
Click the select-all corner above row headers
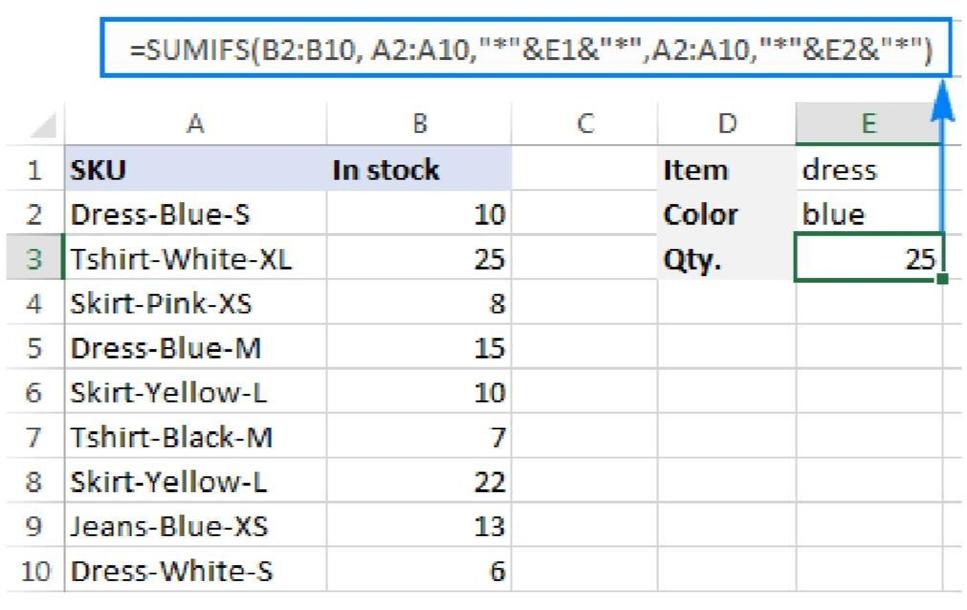coord(40,125)
